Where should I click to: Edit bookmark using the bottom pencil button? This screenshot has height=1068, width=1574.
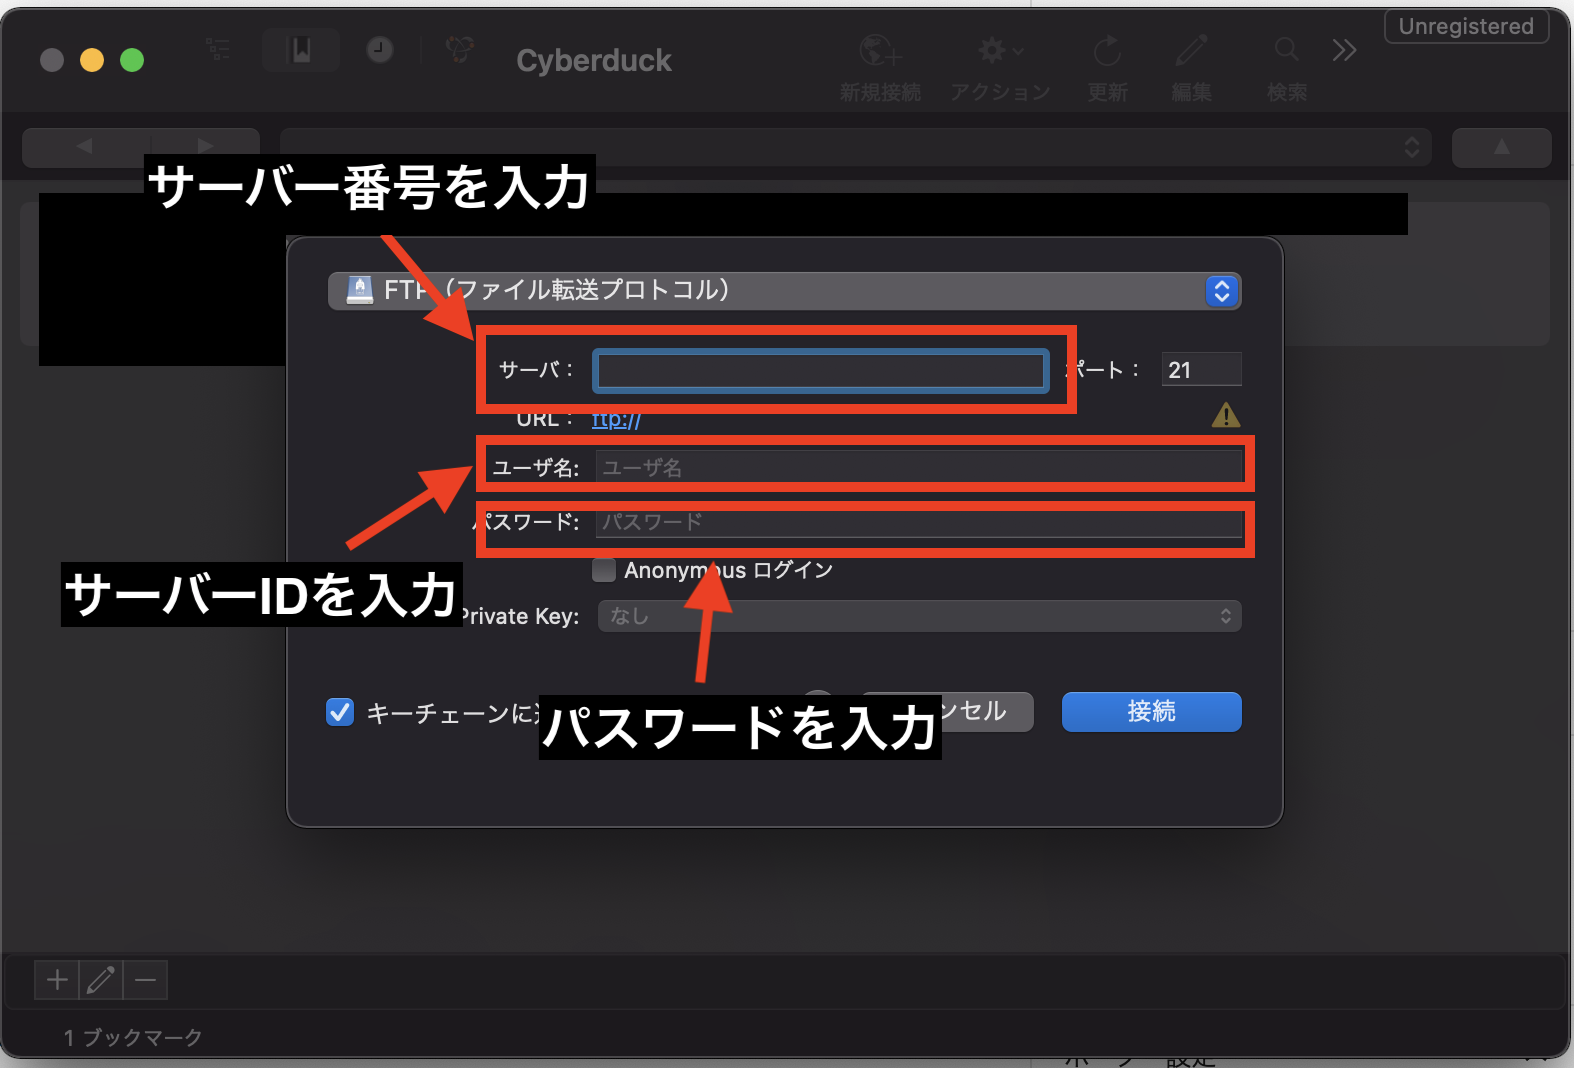click(101, 980)
